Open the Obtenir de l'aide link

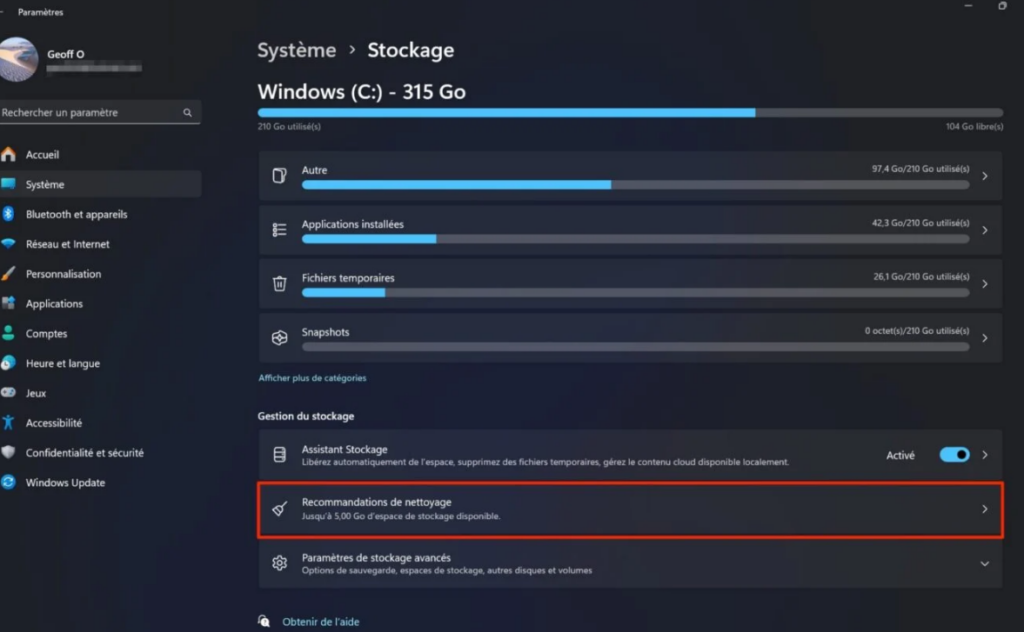tap(320, 622)
